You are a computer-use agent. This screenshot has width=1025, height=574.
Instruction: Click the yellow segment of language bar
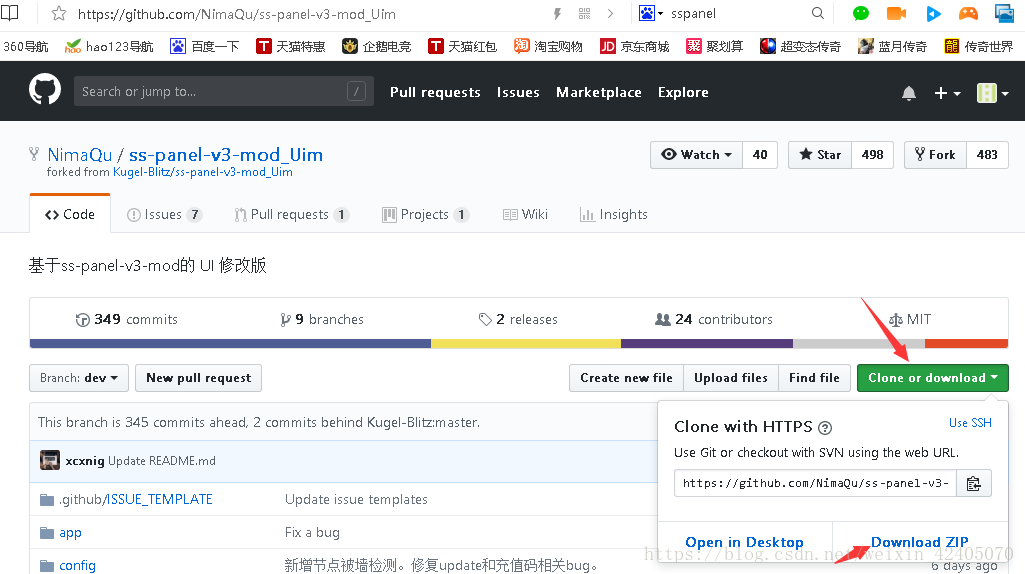click(526, 343)
